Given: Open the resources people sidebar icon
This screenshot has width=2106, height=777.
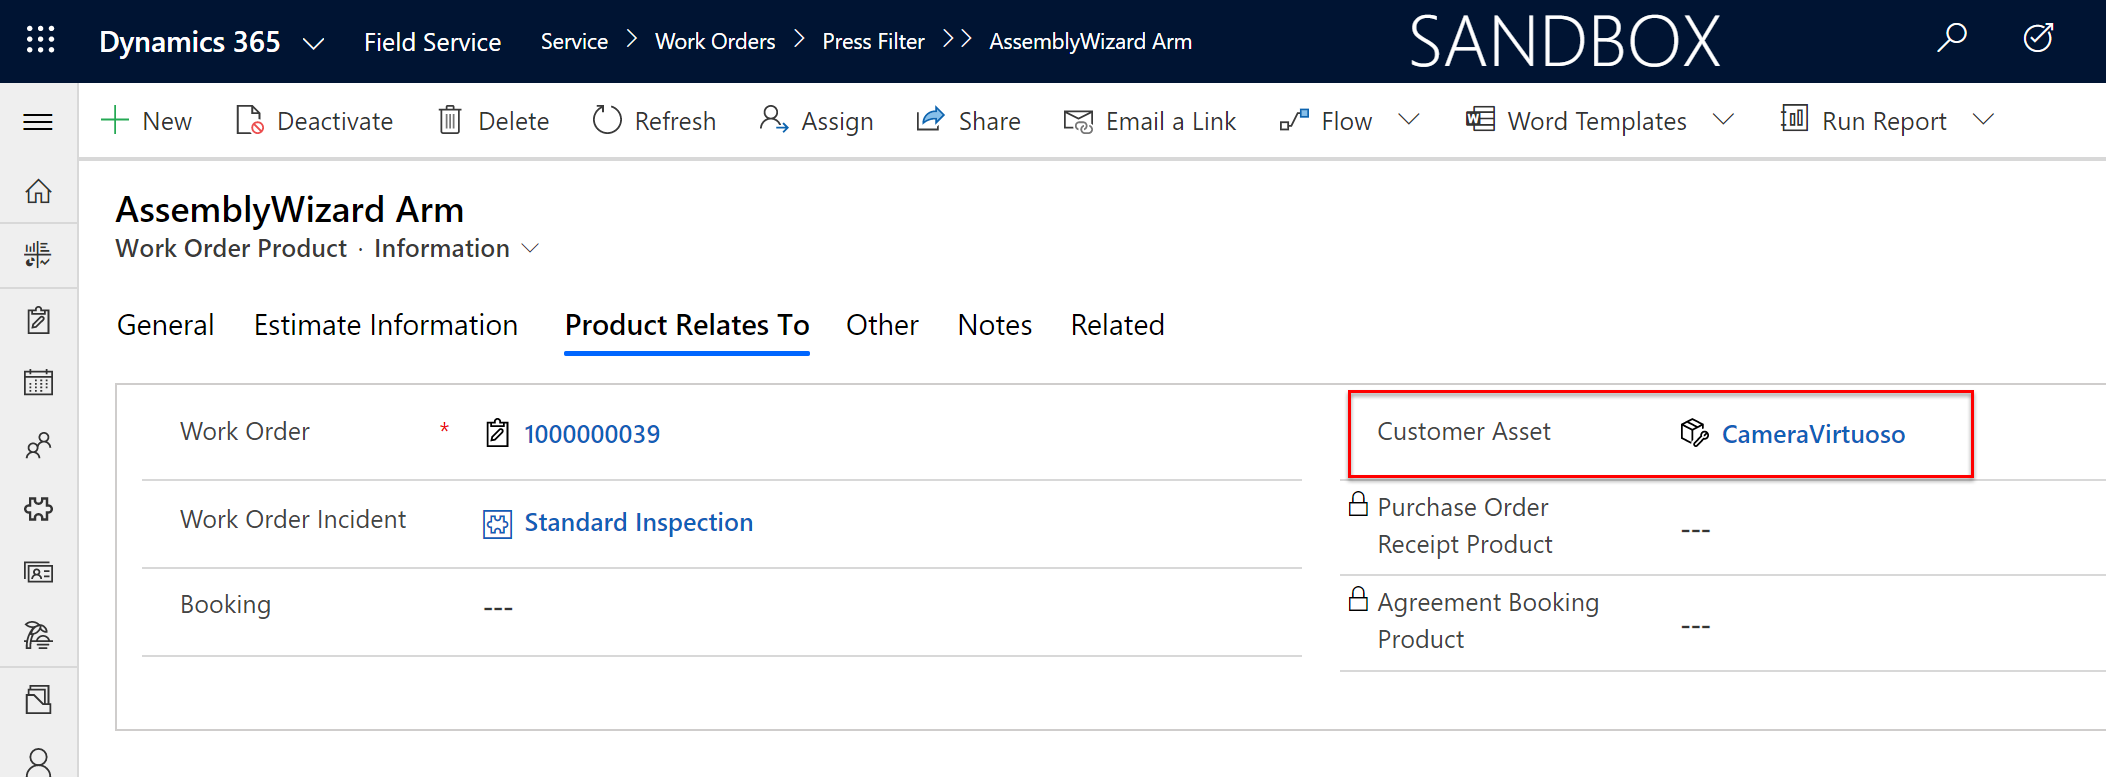Looking at the screenshot, I should click(x=38, y=446).
